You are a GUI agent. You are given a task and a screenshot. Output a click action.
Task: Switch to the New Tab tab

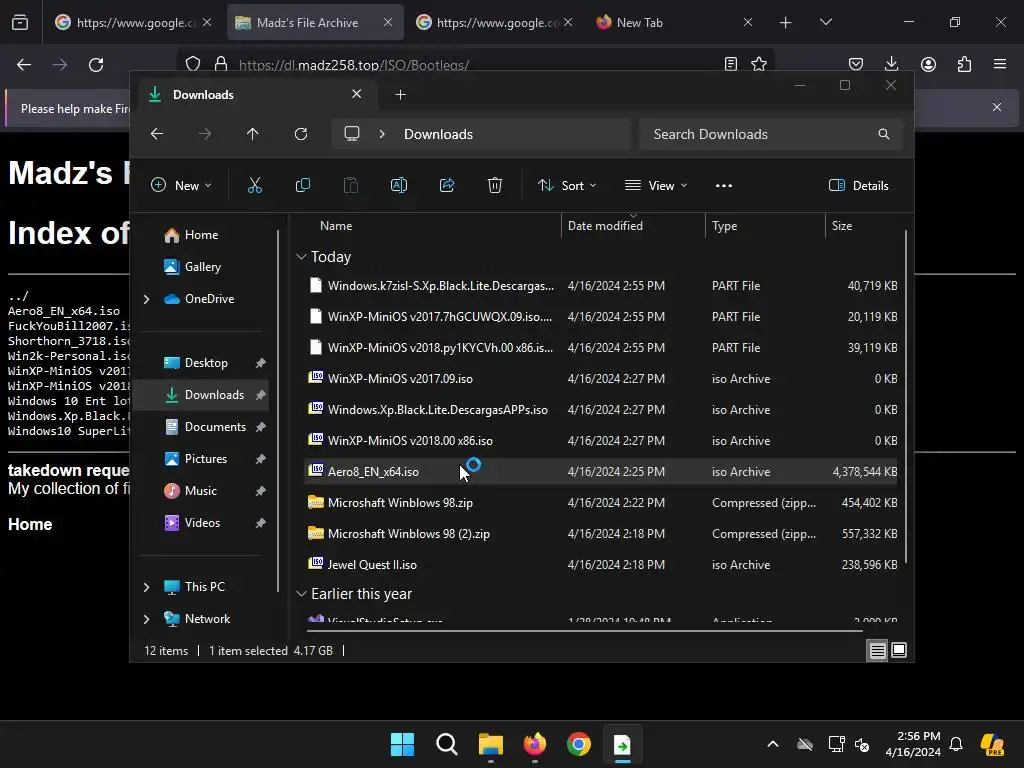(x=675, y=22)
